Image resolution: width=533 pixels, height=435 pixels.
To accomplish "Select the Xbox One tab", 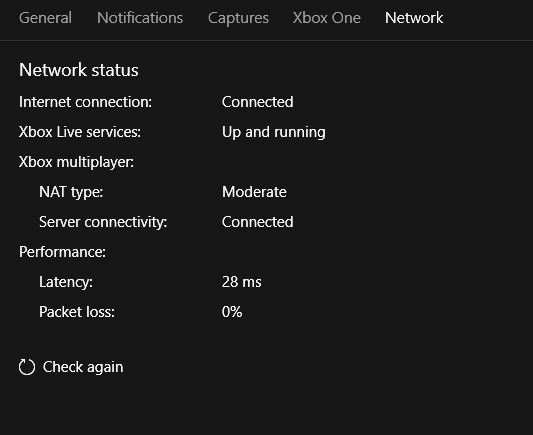I will click(x=326, y=18).
